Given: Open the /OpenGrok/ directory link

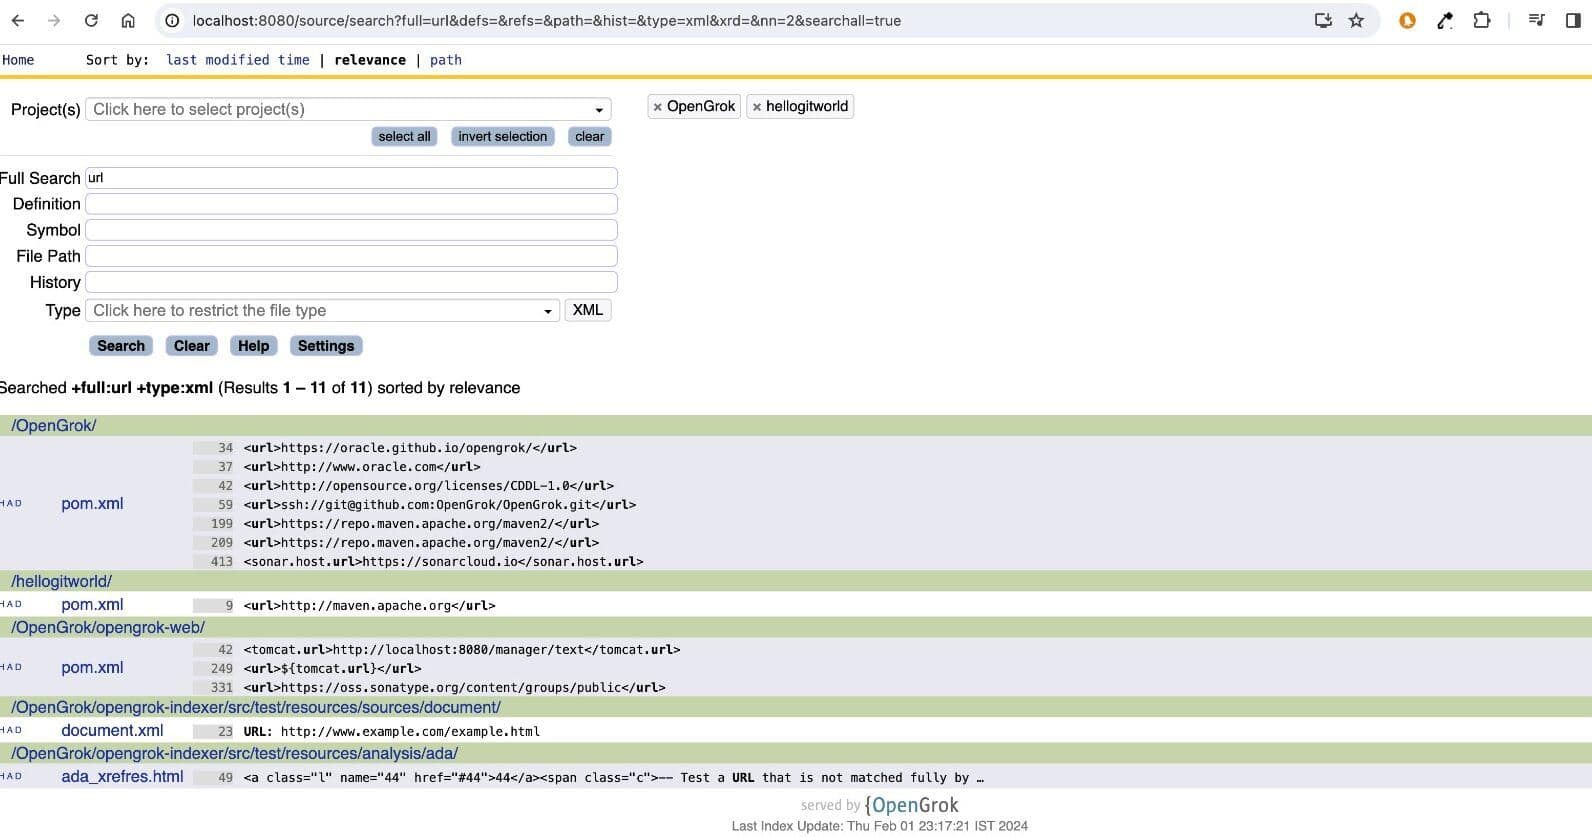Looking at the screenshot, I should point(54,425).
